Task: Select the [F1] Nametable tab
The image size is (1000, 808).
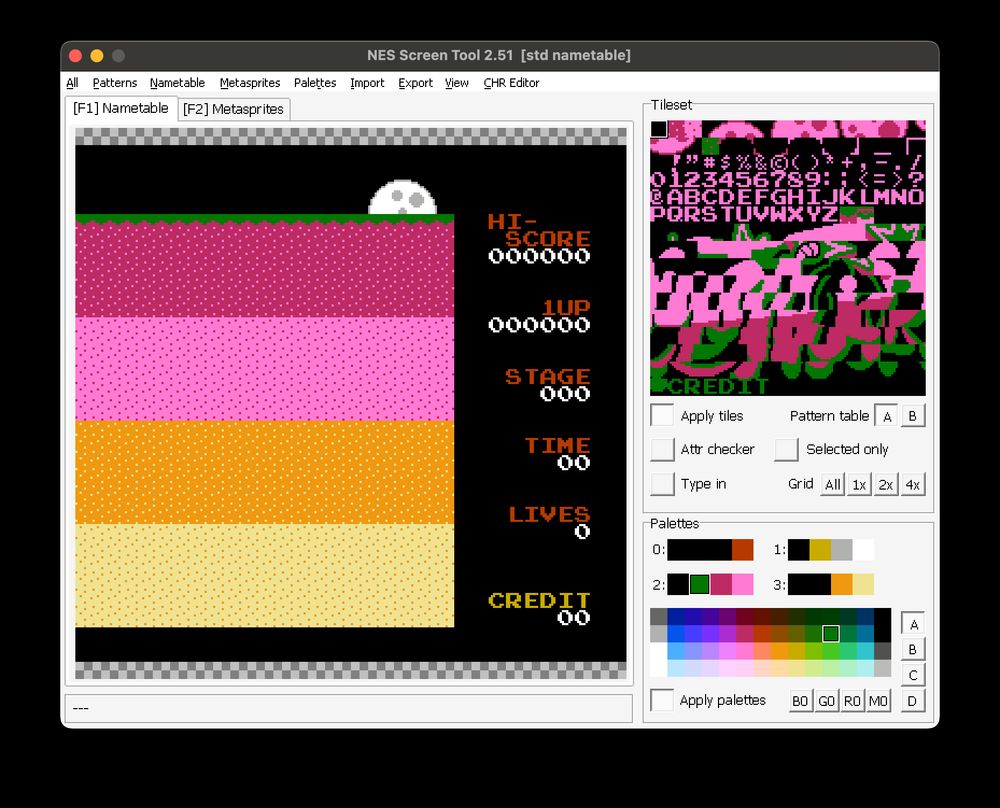Action: [121, 108]
